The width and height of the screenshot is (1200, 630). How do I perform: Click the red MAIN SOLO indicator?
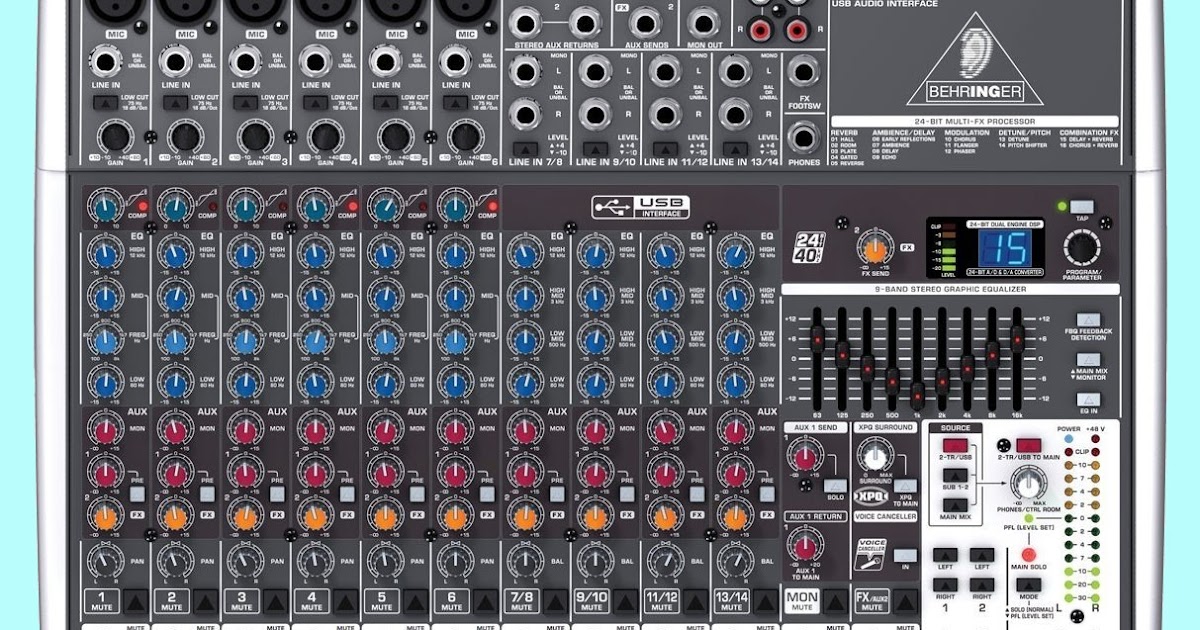tap(1028, 555)
